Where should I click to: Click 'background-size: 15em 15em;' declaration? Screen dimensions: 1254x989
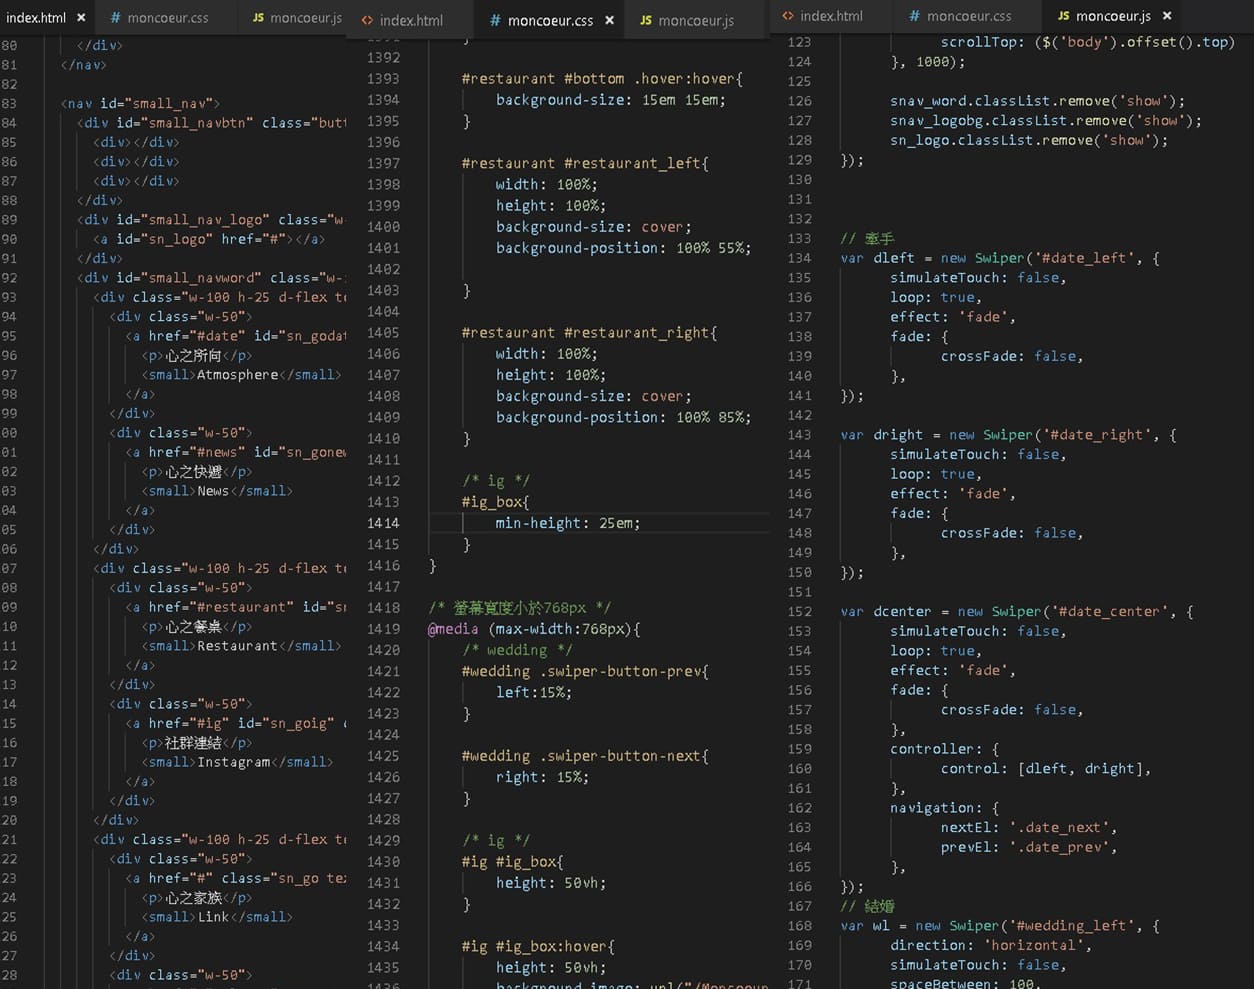[610, 100]
